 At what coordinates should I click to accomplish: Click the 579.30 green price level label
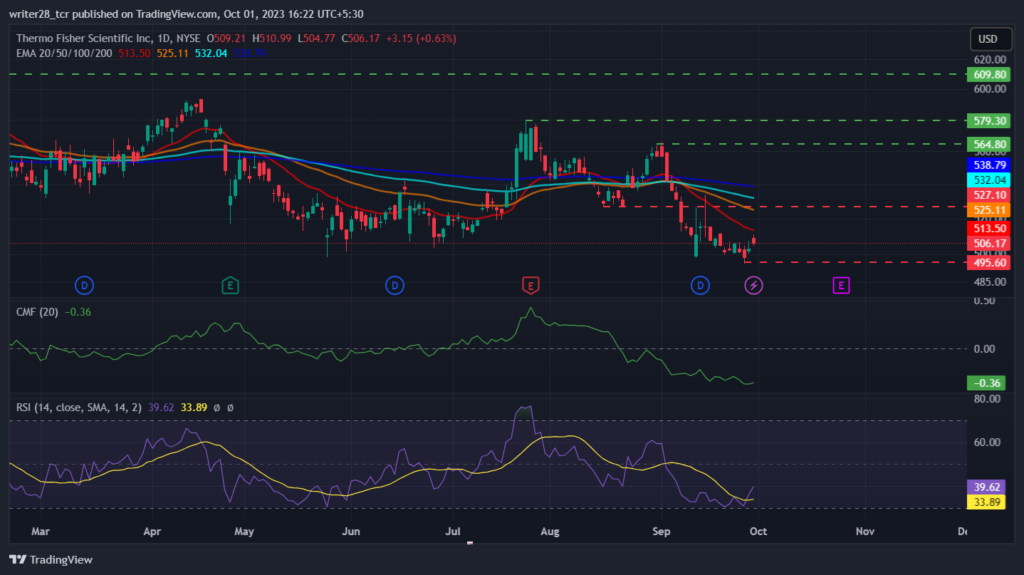tap(989, 121)
